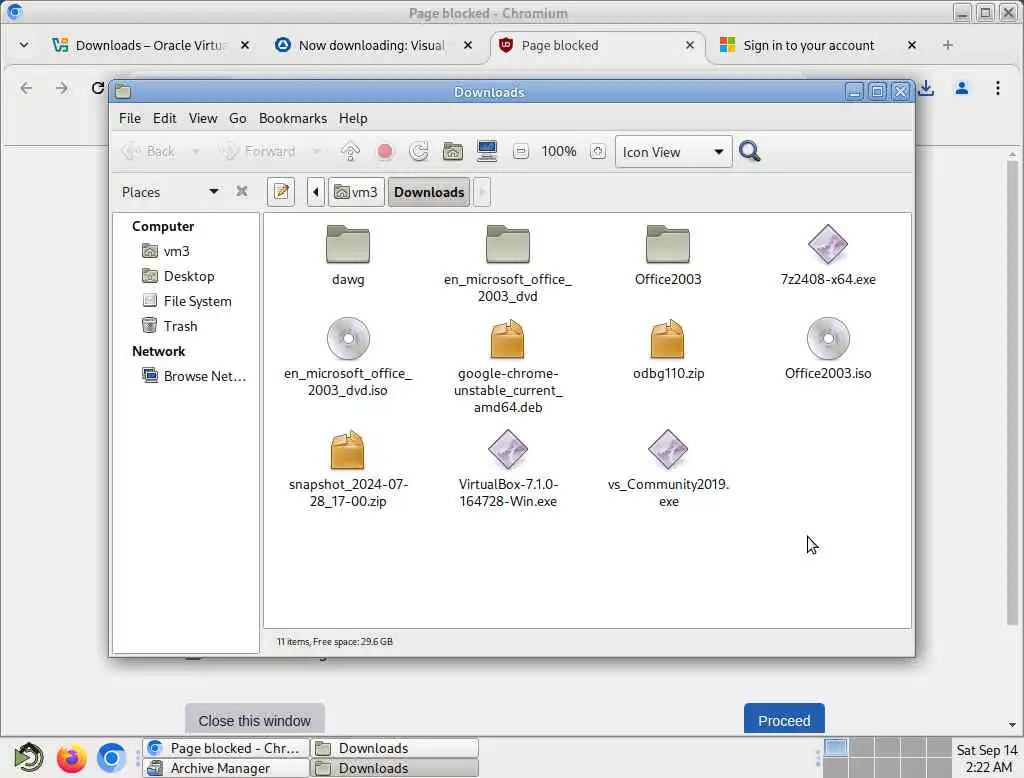
Task: Open the Chromium profile icon
Action: click(961, 88)
